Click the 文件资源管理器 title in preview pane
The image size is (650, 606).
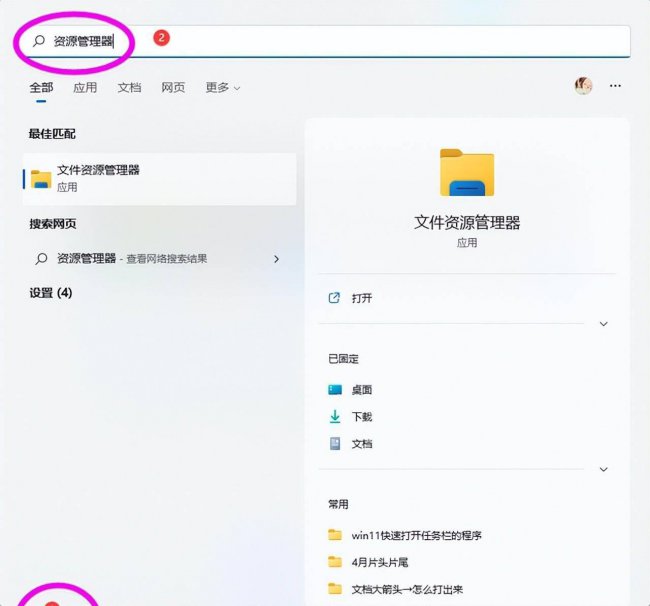coord(467,223)
